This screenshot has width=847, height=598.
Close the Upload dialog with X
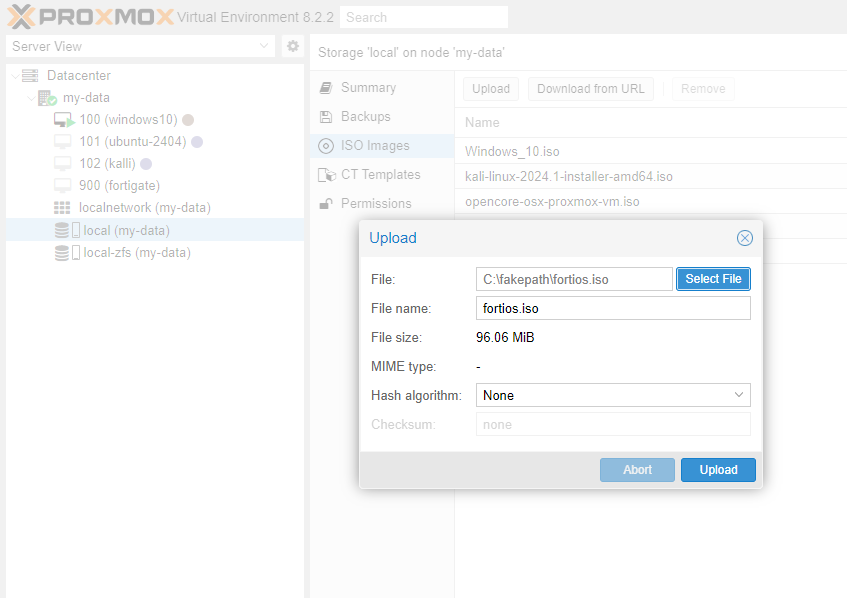pos(745,238)
